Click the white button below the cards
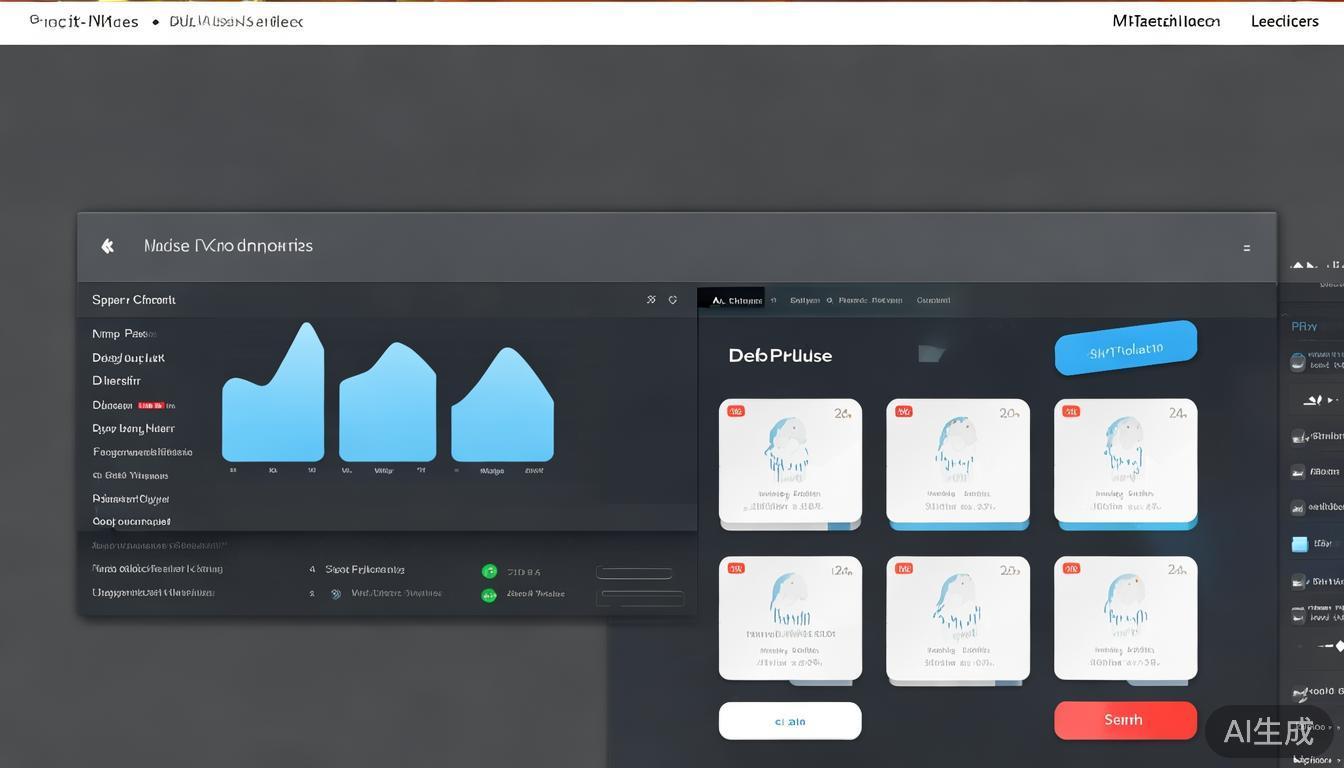The height and width of the screenshot is (768, 1344). point(789,721)
